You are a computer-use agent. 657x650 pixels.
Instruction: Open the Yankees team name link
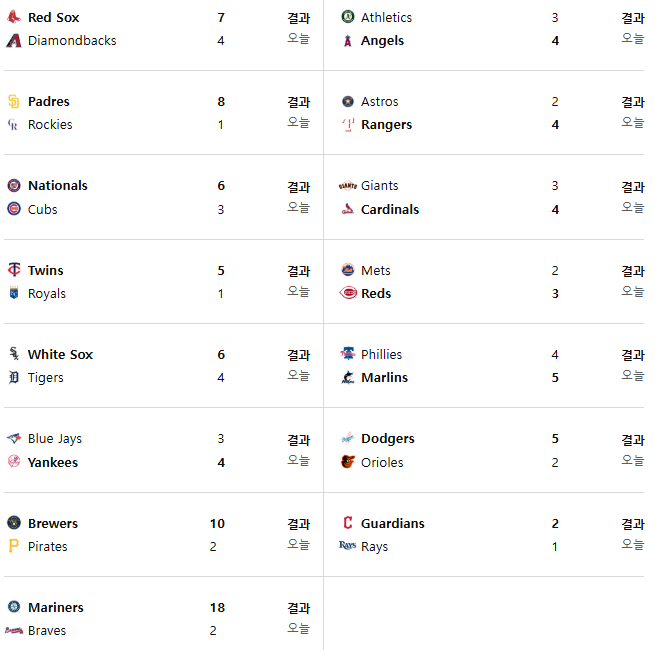[x=53, y=462]
